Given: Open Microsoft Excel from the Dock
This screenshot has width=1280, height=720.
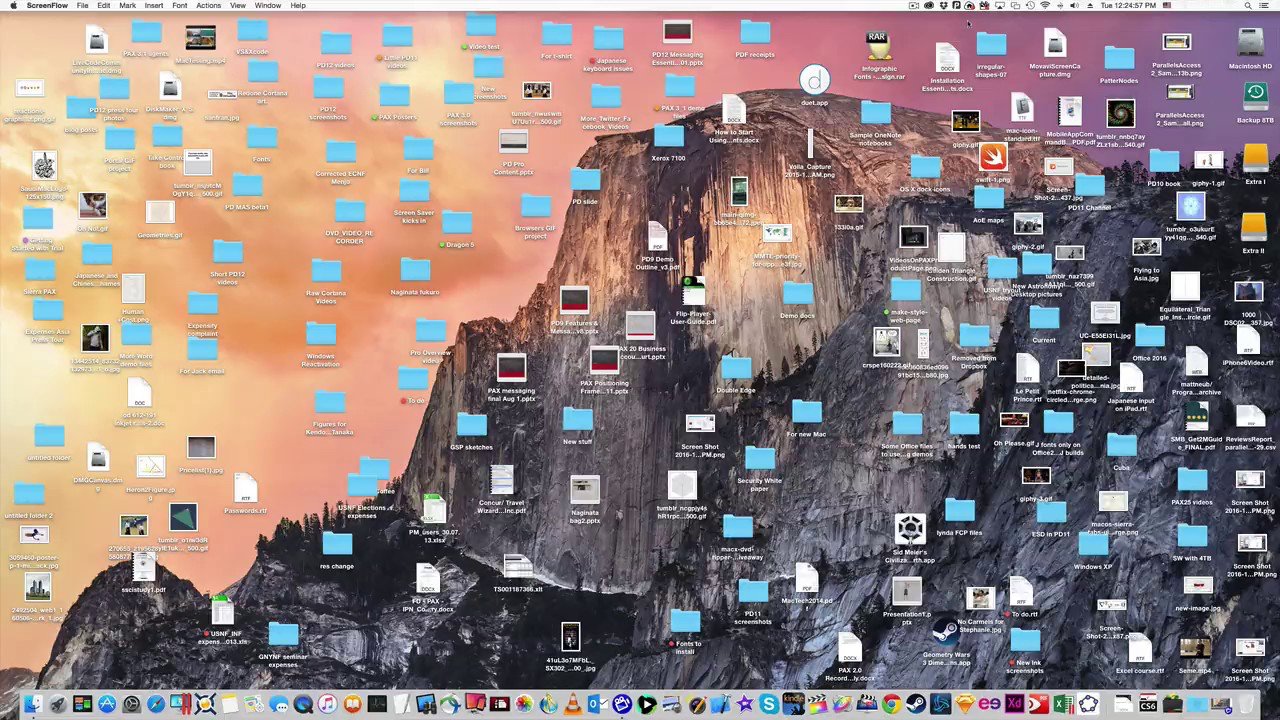Looking at the screenshot, I should click(1062, 706).
